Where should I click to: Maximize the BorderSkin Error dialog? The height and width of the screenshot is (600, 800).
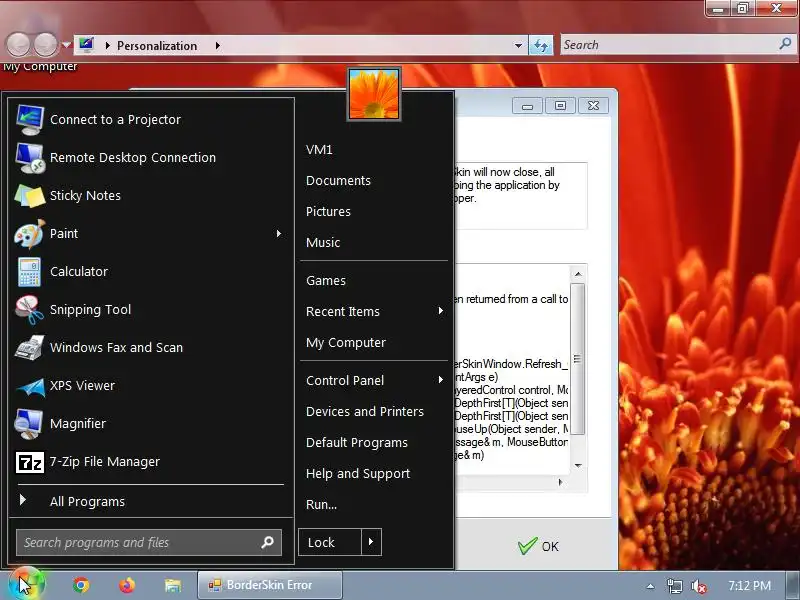(560, 106)
